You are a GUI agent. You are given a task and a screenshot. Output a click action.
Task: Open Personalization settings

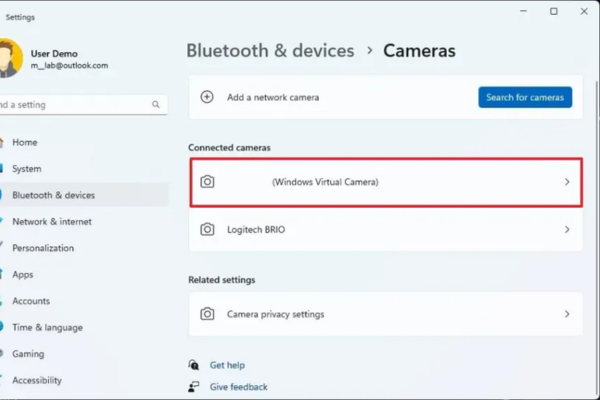(43, 248)
